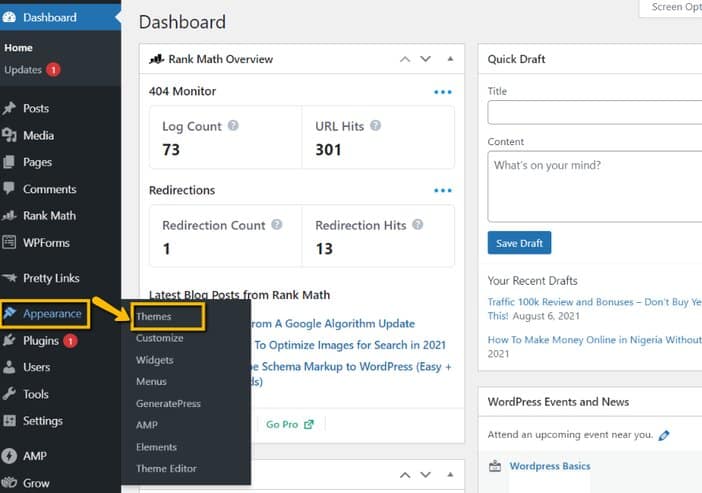This screenshot has width=702, height=493.
Task: Open Google Algorithm Update blog post
Action: coord(333,324)
